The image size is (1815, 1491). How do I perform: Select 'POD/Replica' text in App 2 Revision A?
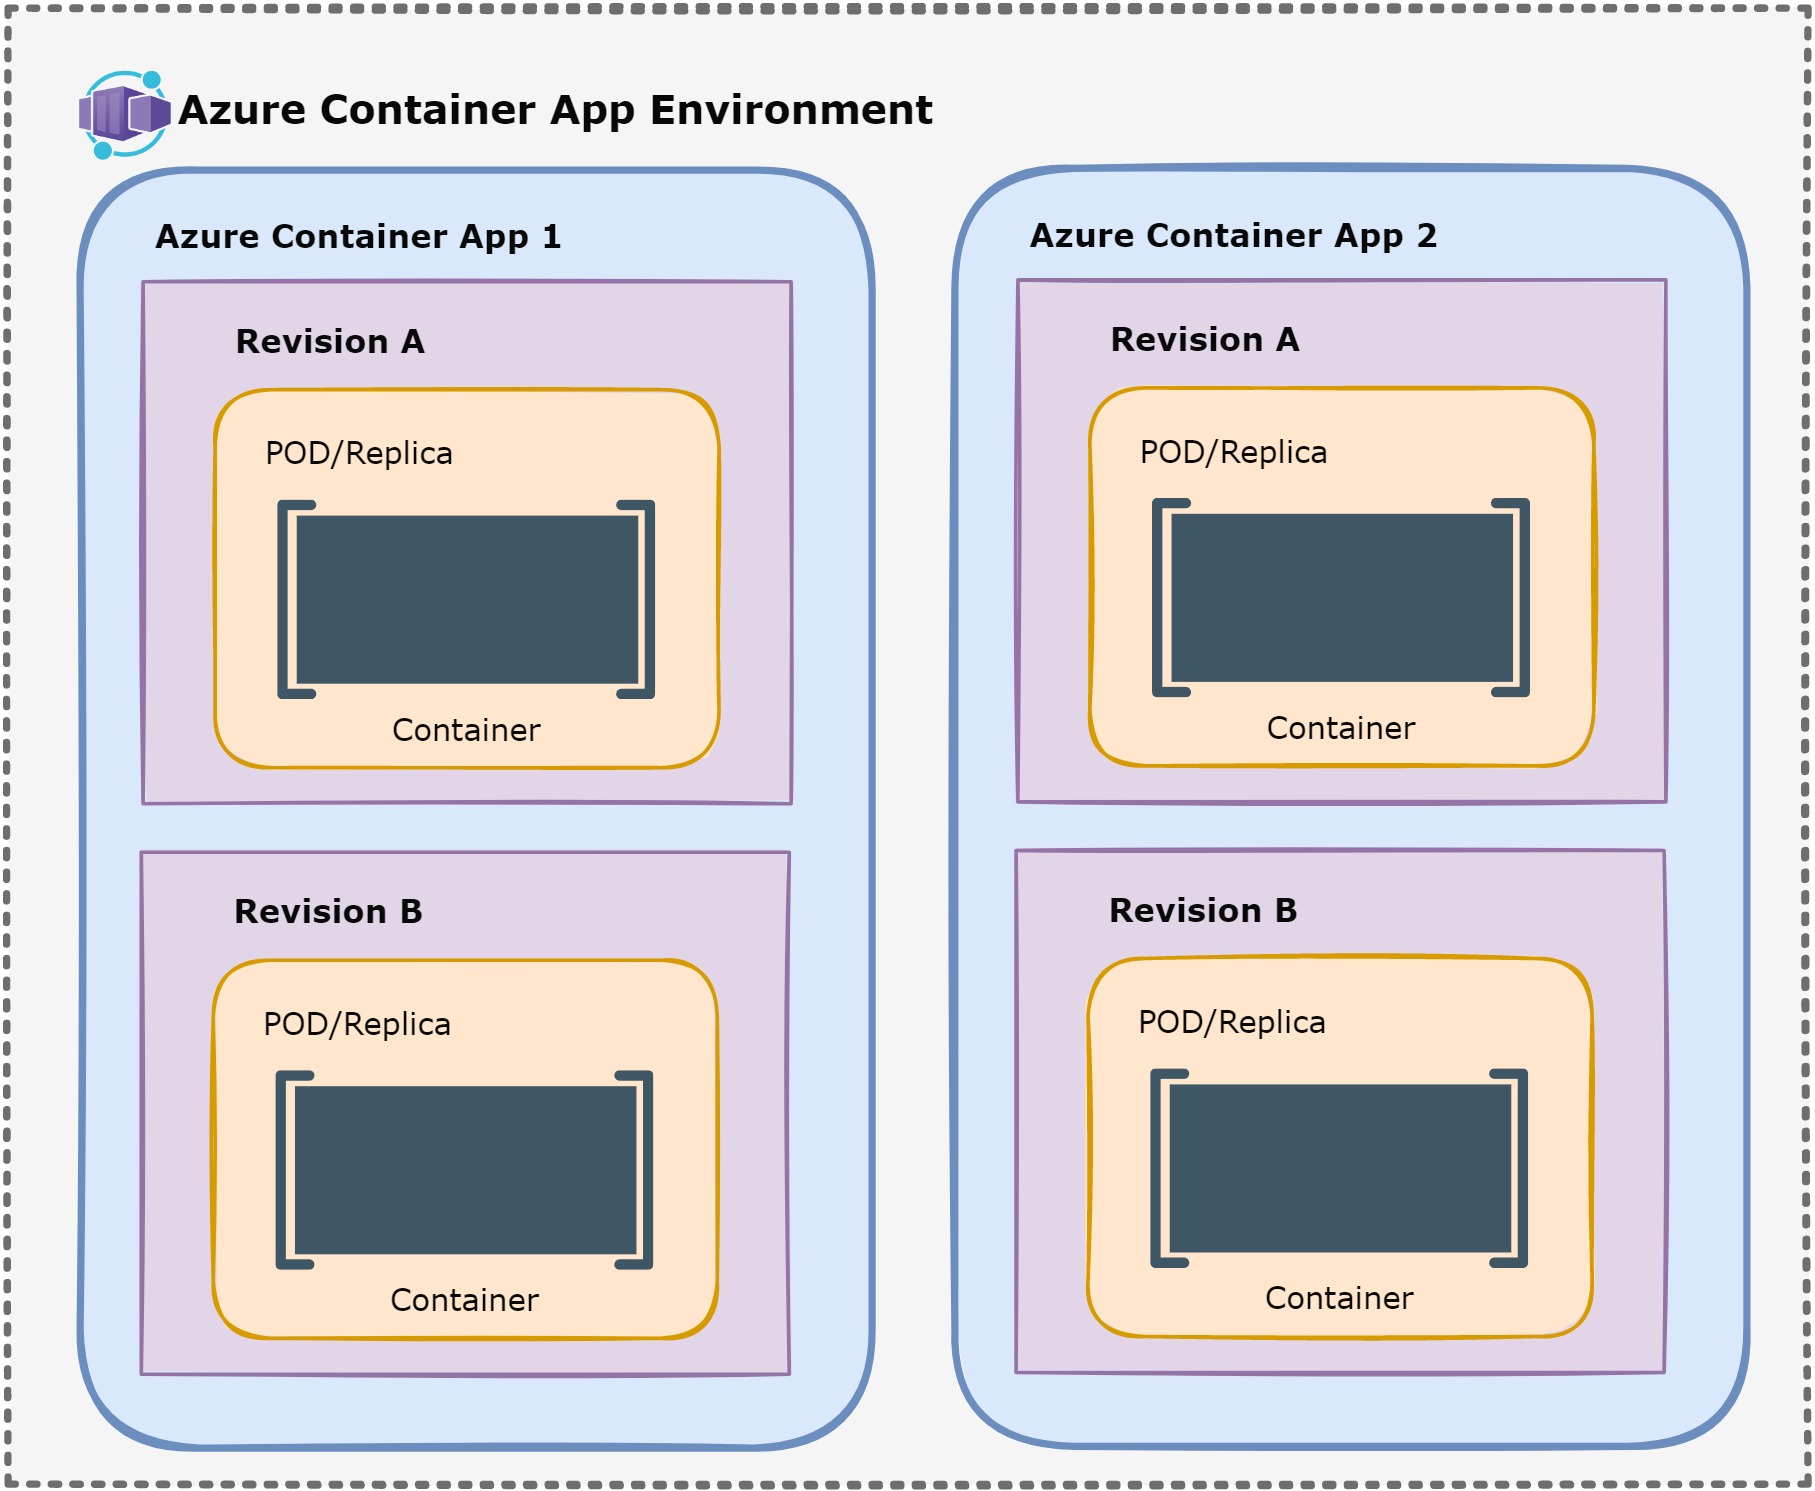coord(1233,453)
